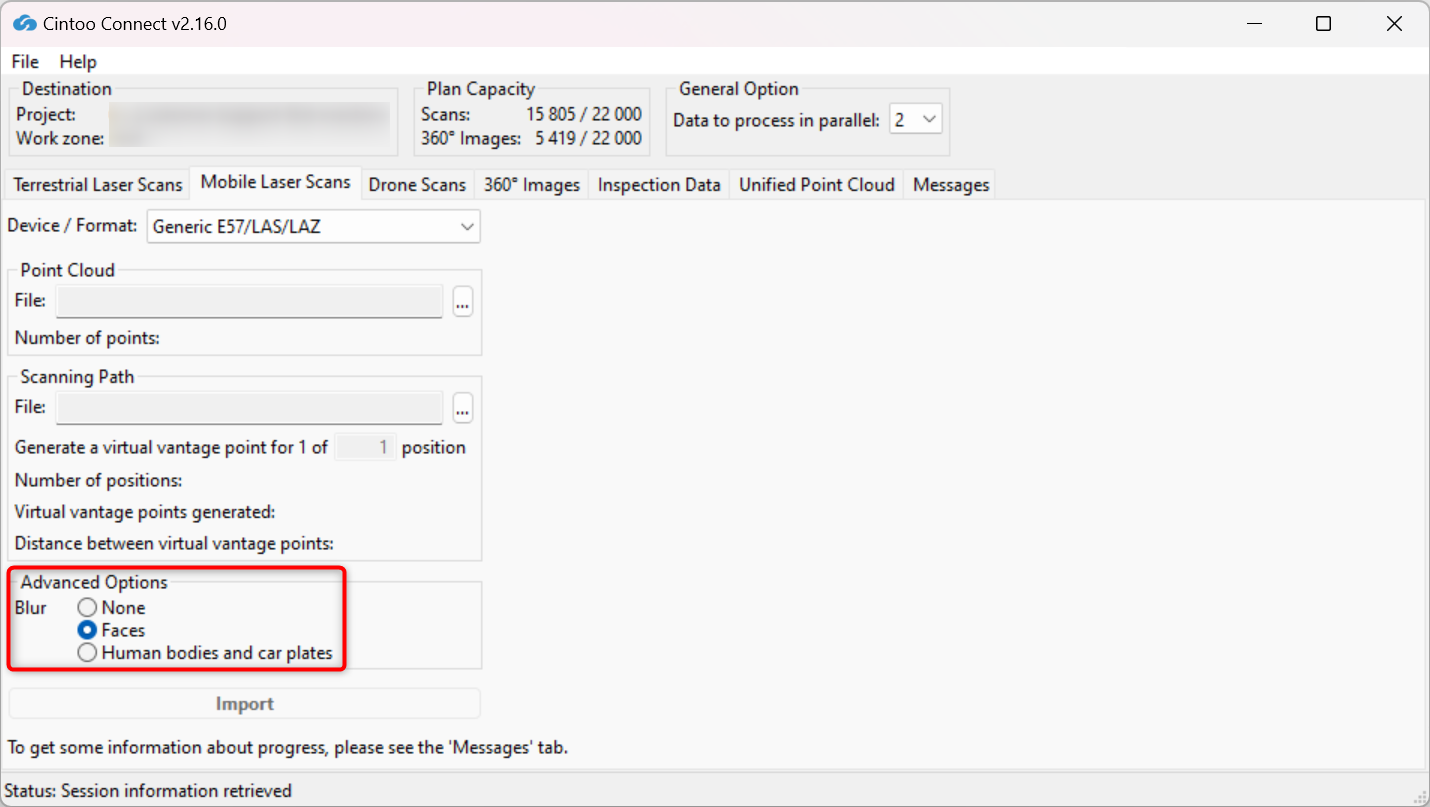Open the Device / Format dropdown
Screen dimensions: 1430x807
click(x=314, y=227)
